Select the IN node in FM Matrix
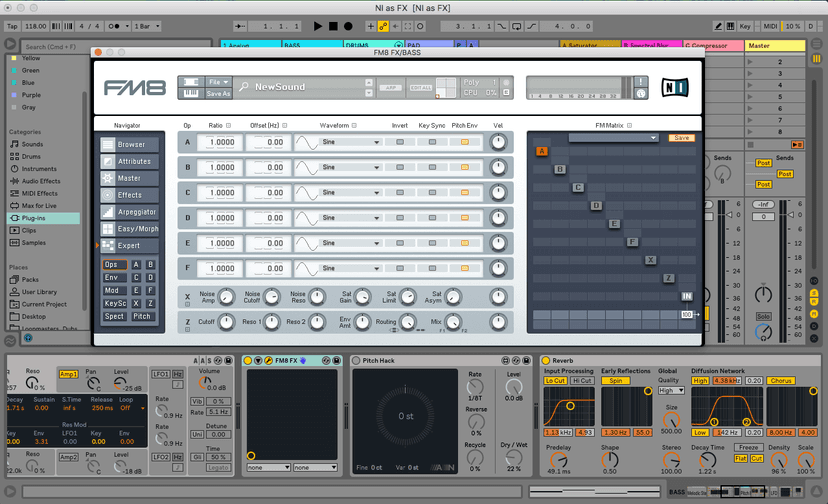Viewport: 828px width, 504px height. 686,296
